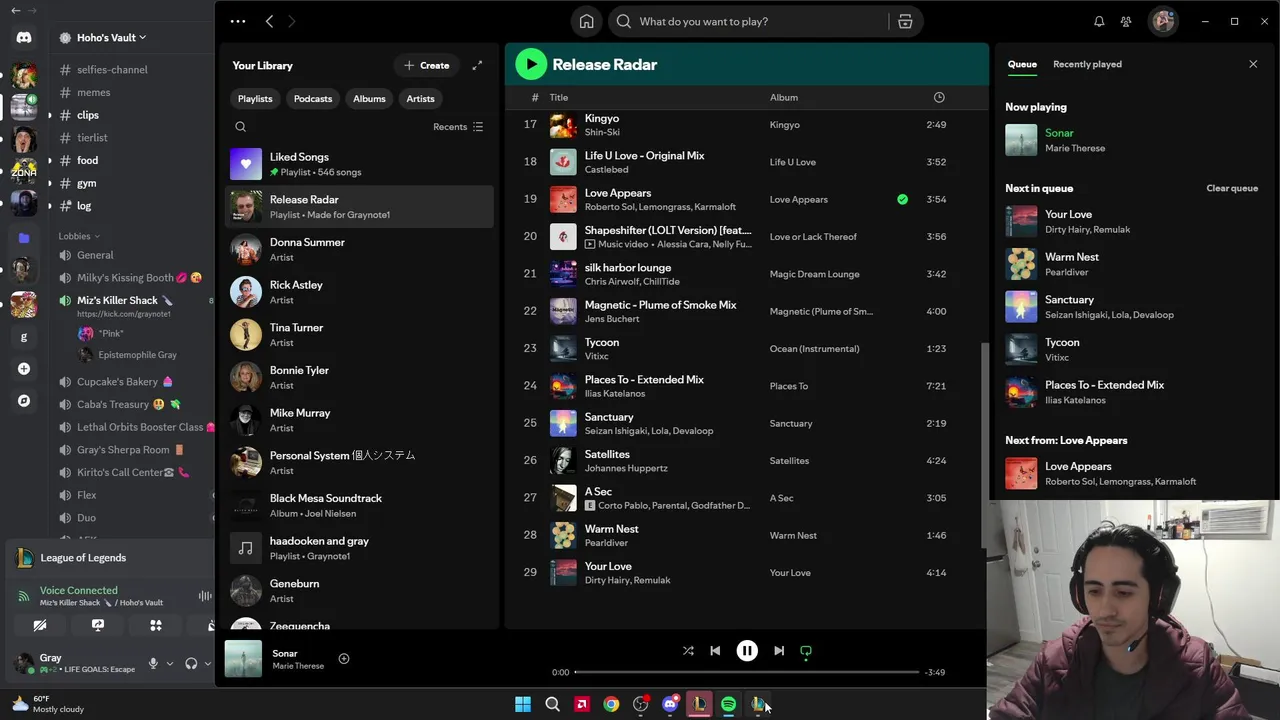1280x720 pixels.
Task: Select Warm Nest in the queue
Action: coord(1132,264)
